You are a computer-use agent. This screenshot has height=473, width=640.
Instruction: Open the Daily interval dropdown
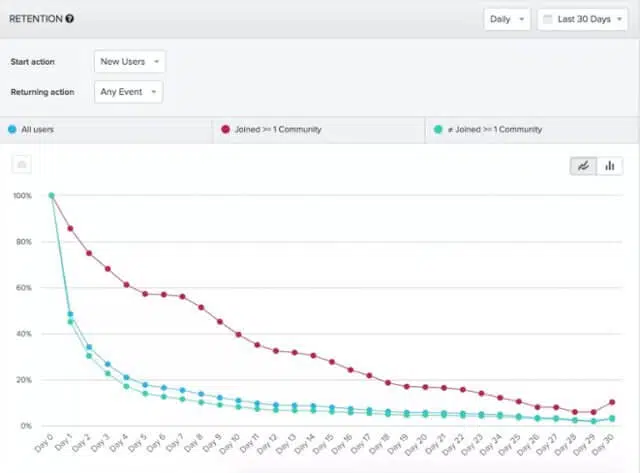(x=507, y=19)
